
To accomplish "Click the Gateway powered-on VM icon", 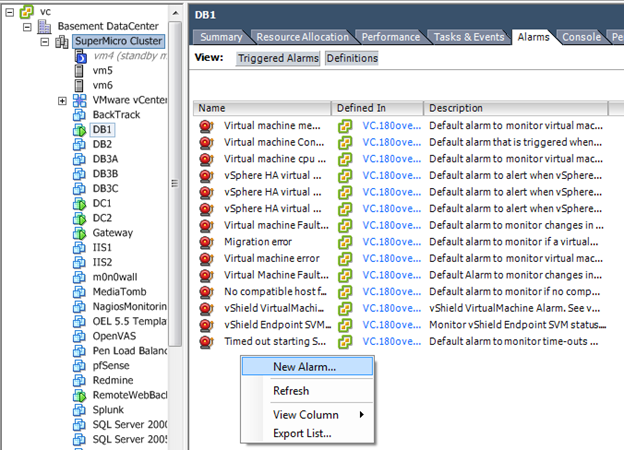I will point(79,233).
